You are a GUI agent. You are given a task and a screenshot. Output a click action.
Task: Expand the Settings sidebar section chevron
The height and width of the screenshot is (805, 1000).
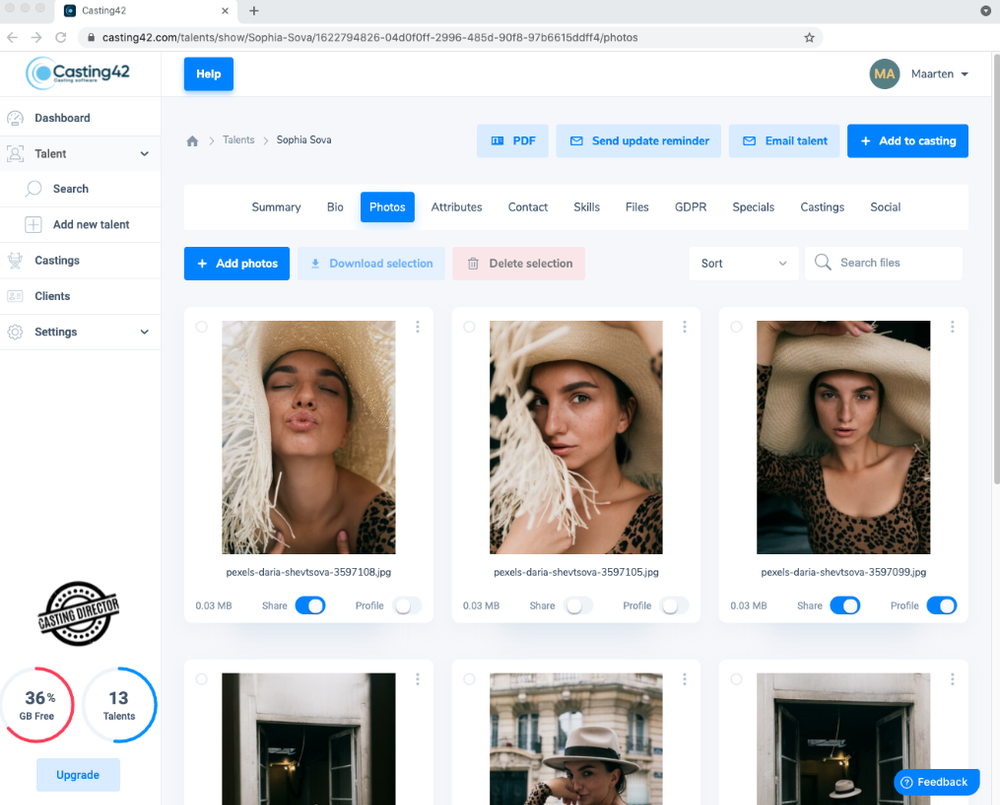coord(145,332)
